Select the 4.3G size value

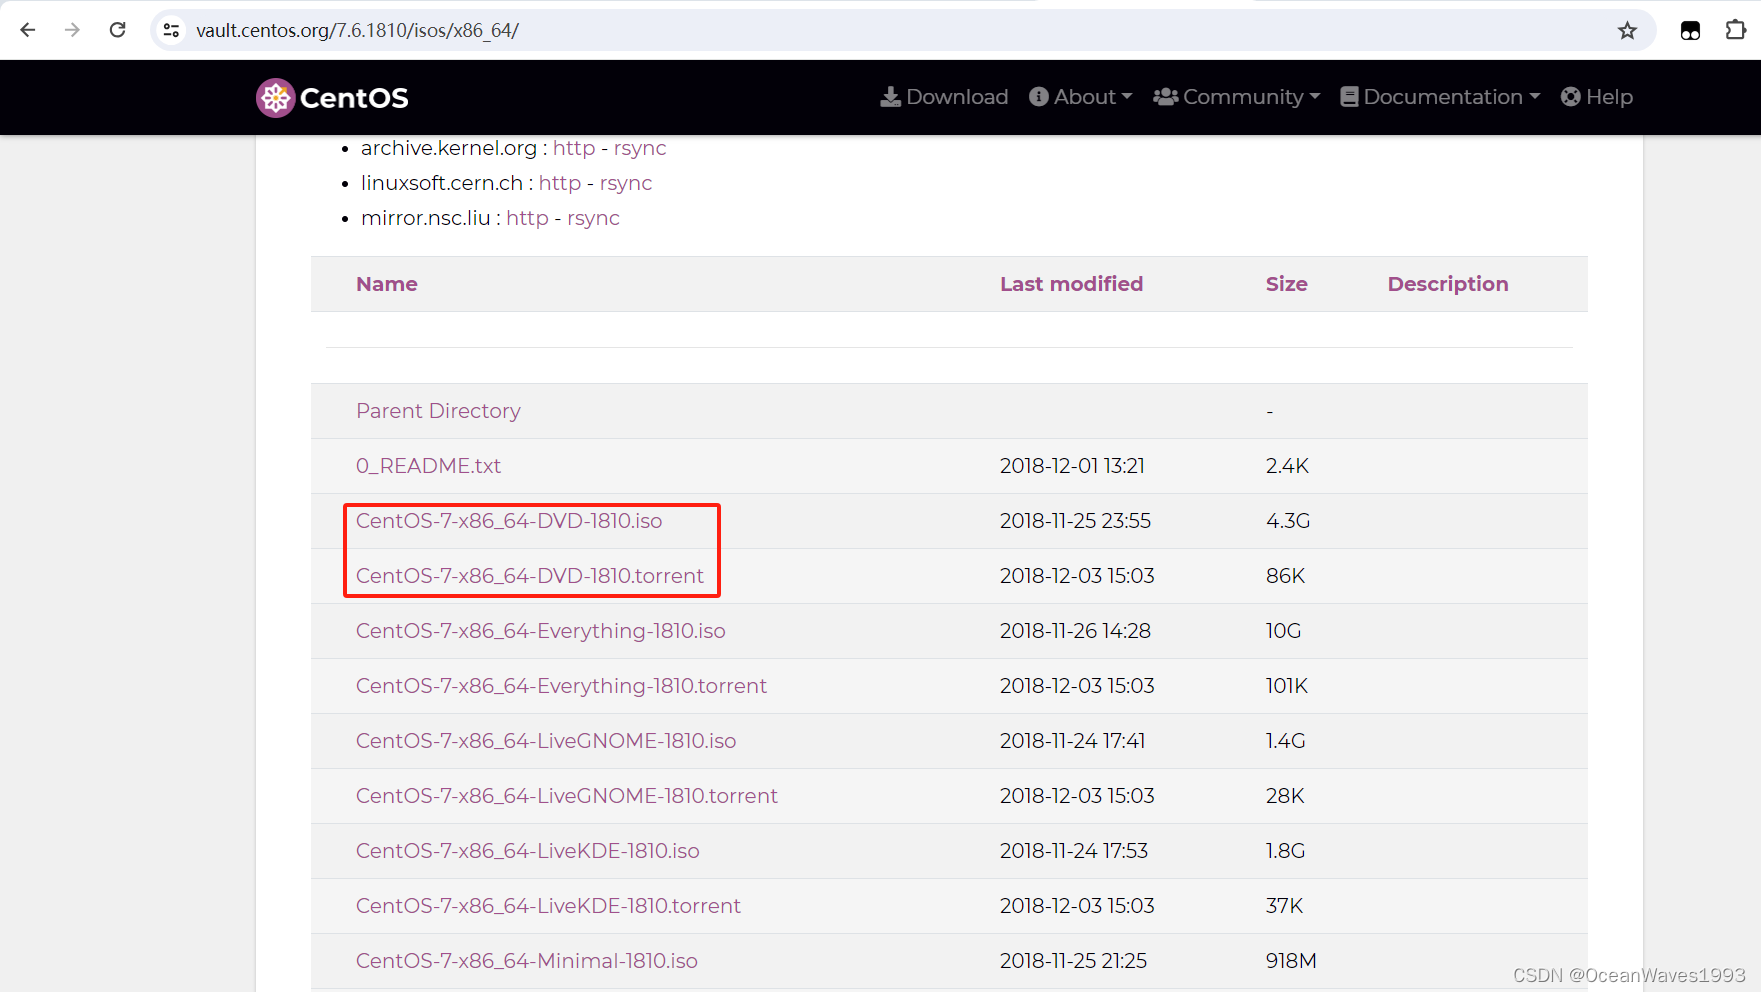pos(1288,521)
